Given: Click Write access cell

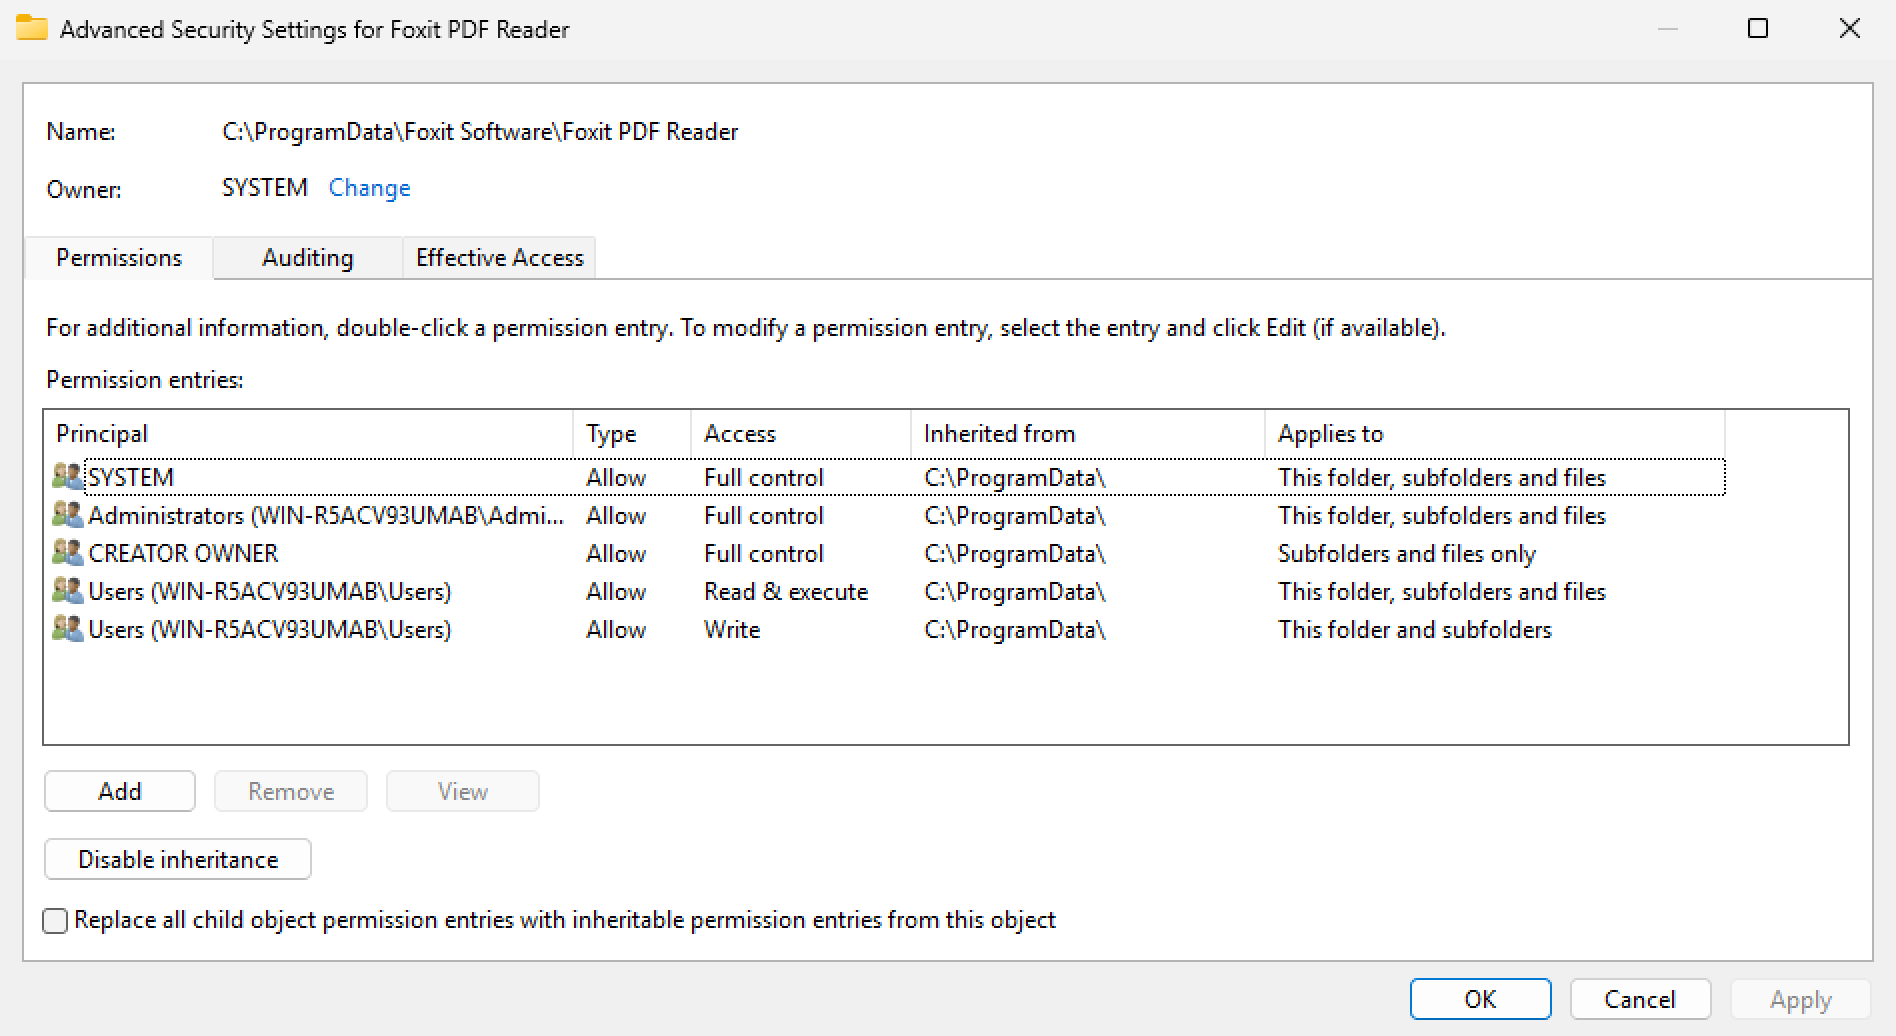Looking at the screenshot, I should click(x=732, y=629).
